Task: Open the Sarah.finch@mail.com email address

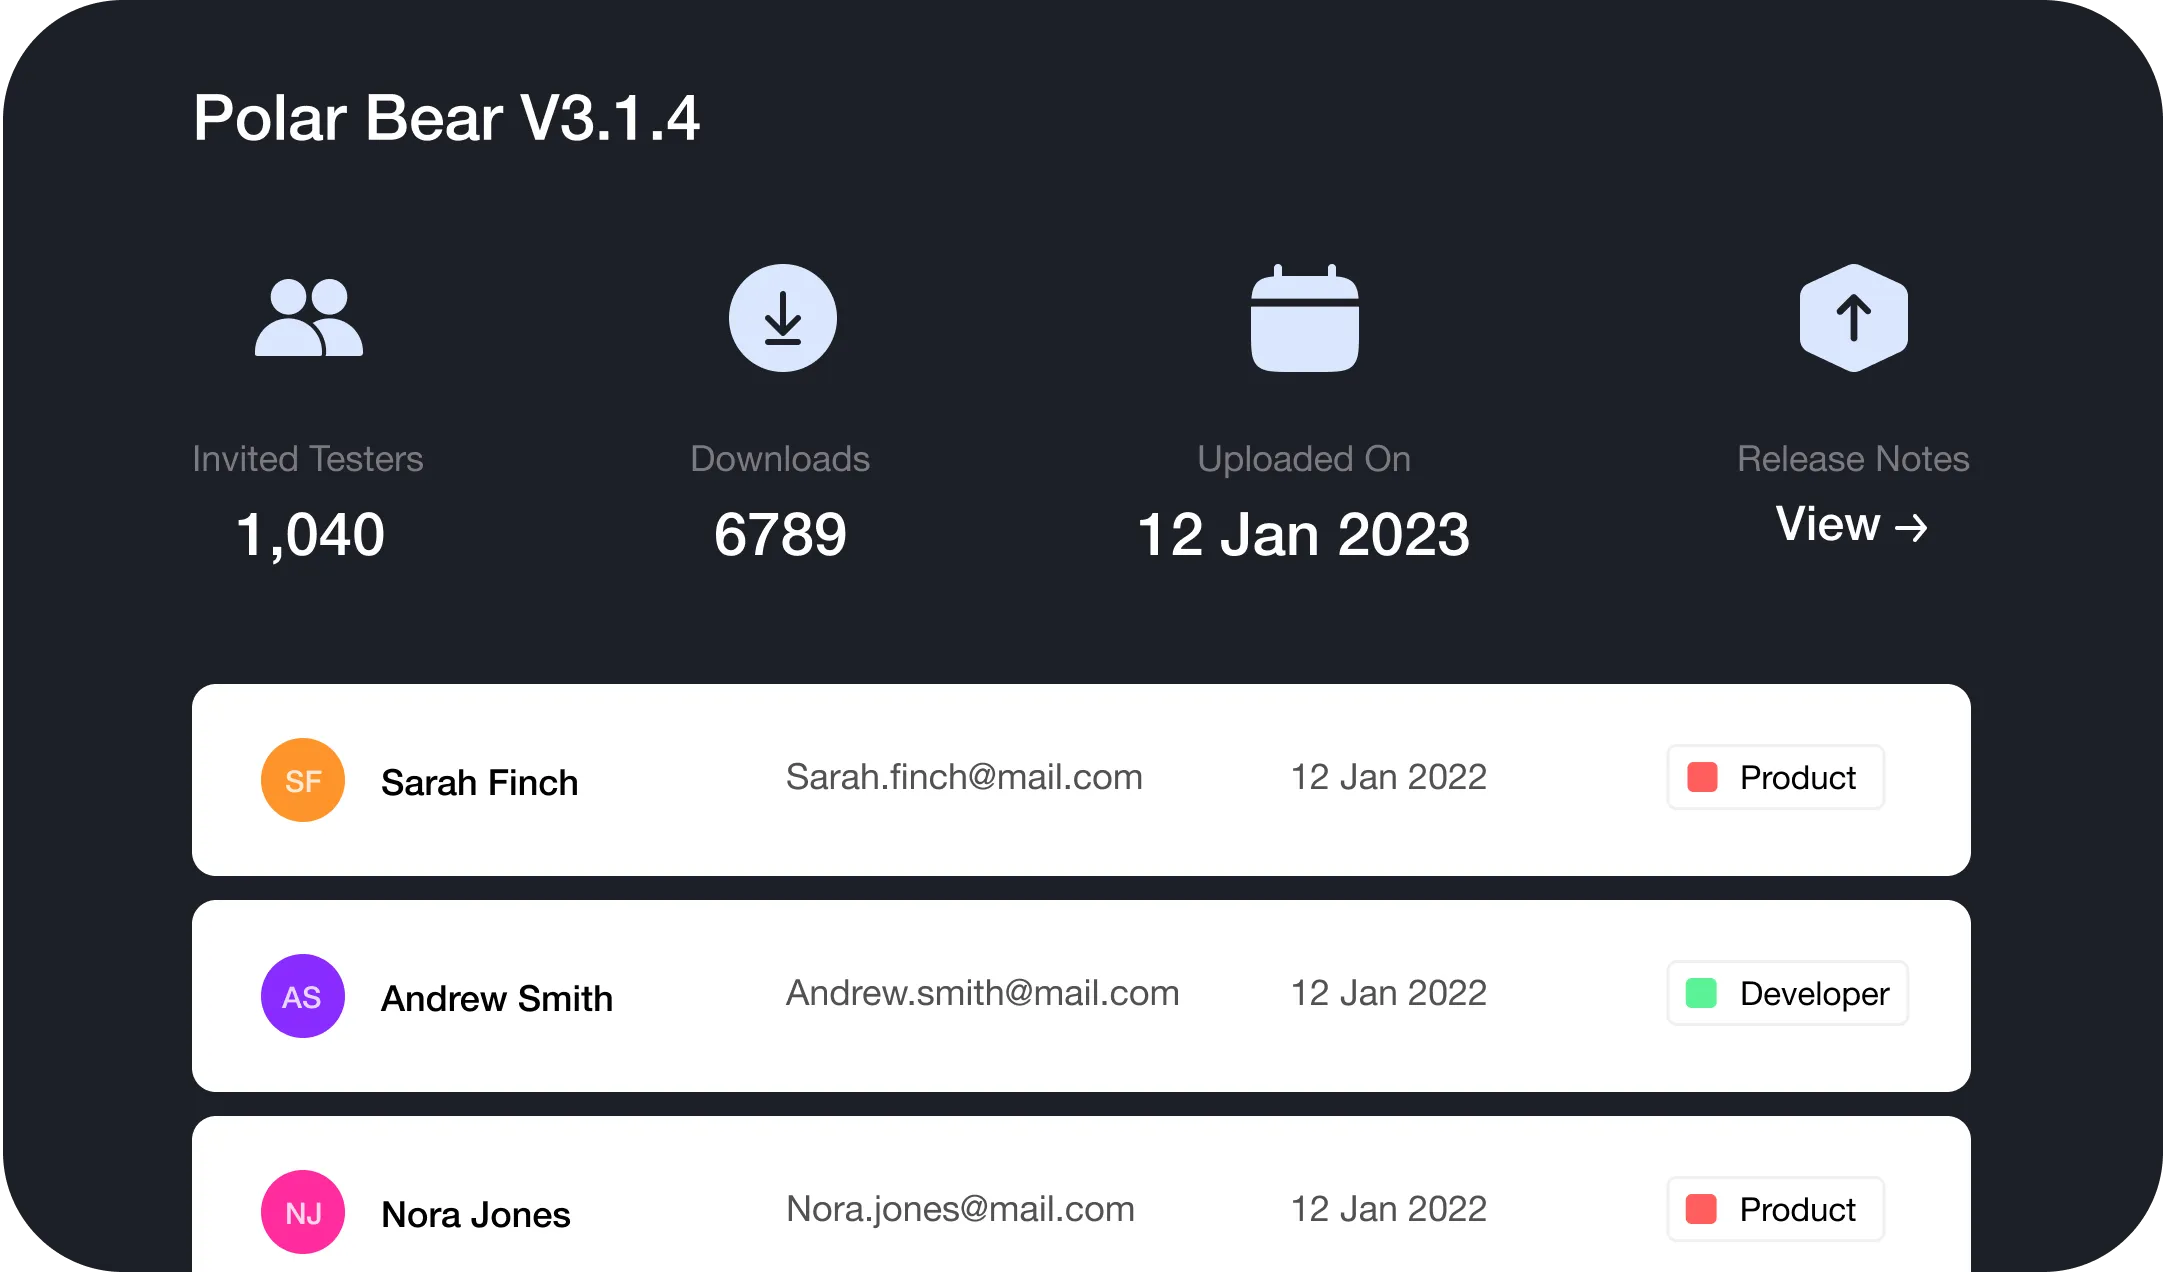Action: 964,777
